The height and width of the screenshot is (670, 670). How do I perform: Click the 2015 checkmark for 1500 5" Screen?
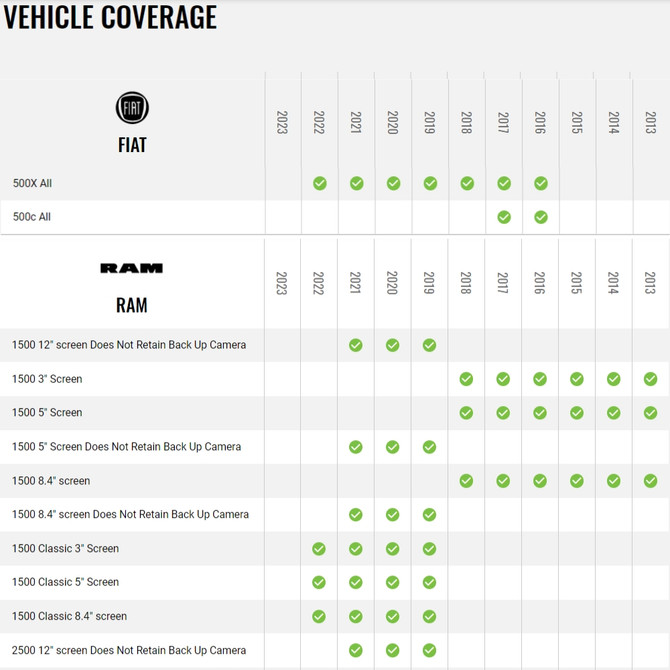pos(577,413)
